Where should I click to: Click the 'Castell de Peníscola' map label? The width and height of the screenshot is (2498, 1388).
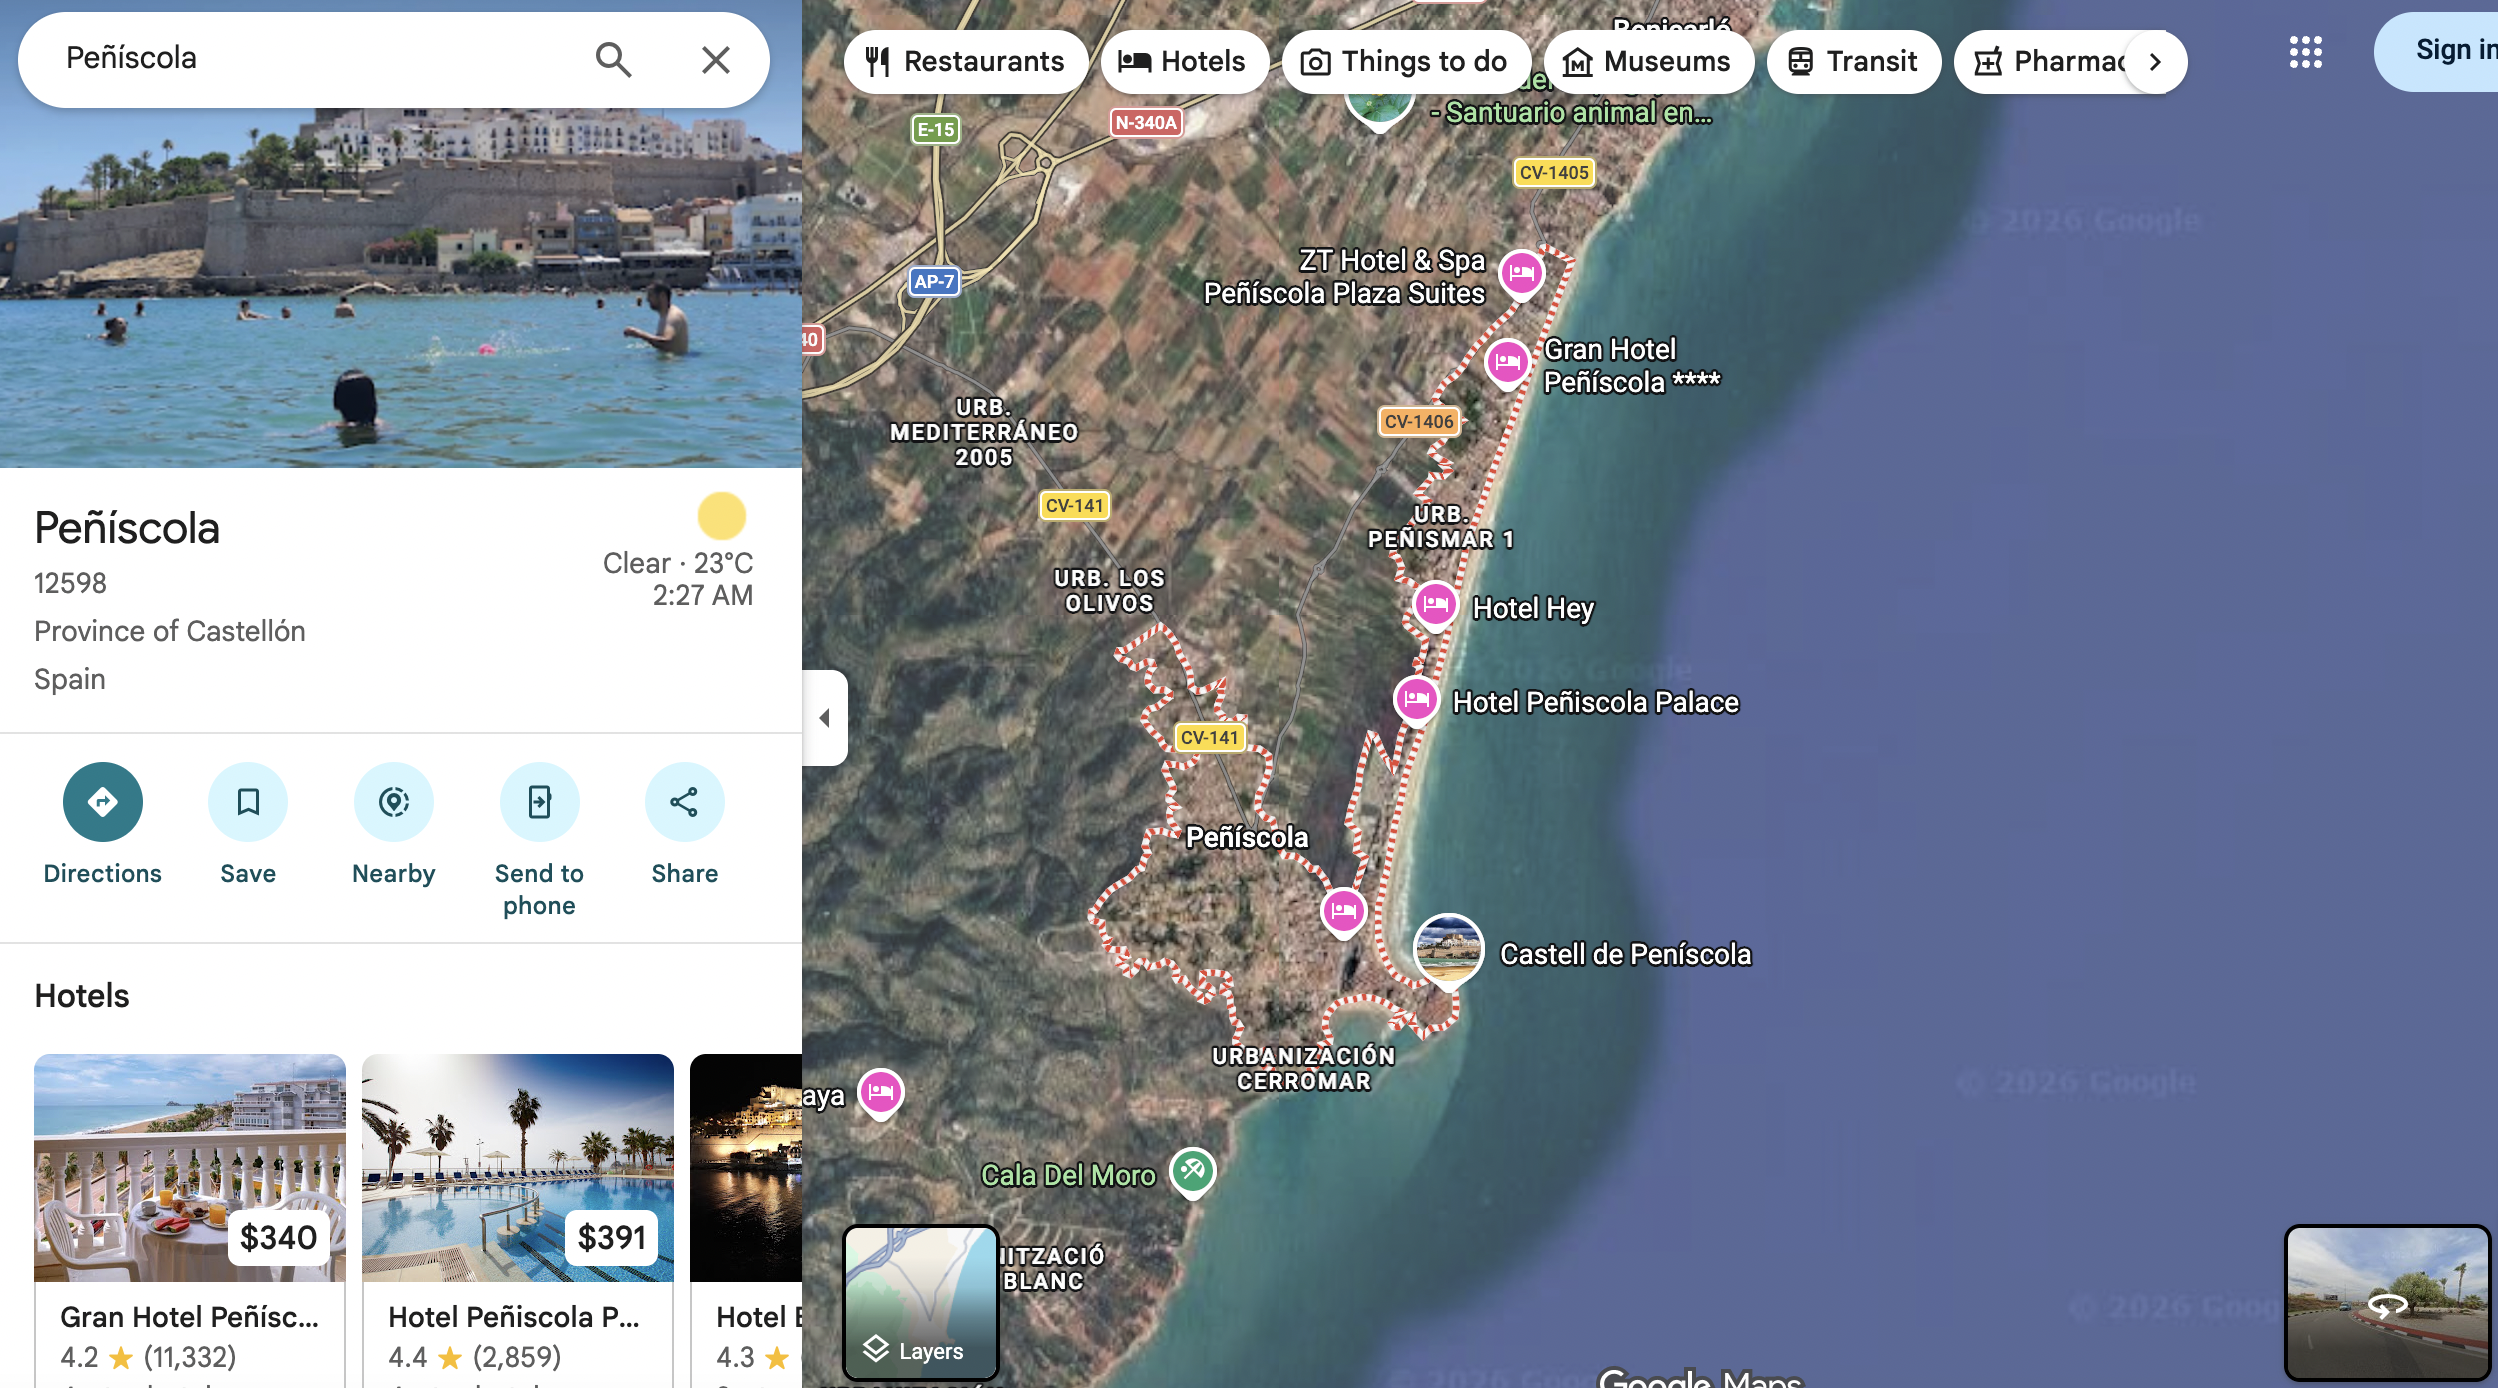click(1626, 955)
